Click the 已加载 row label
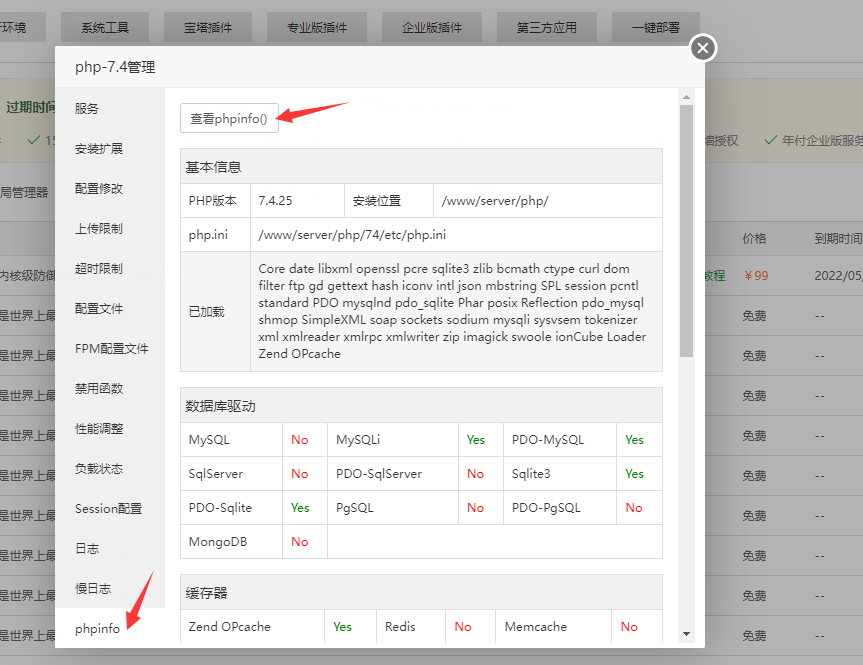This screenshot has width=863, height=665. [x=206, y=312]
